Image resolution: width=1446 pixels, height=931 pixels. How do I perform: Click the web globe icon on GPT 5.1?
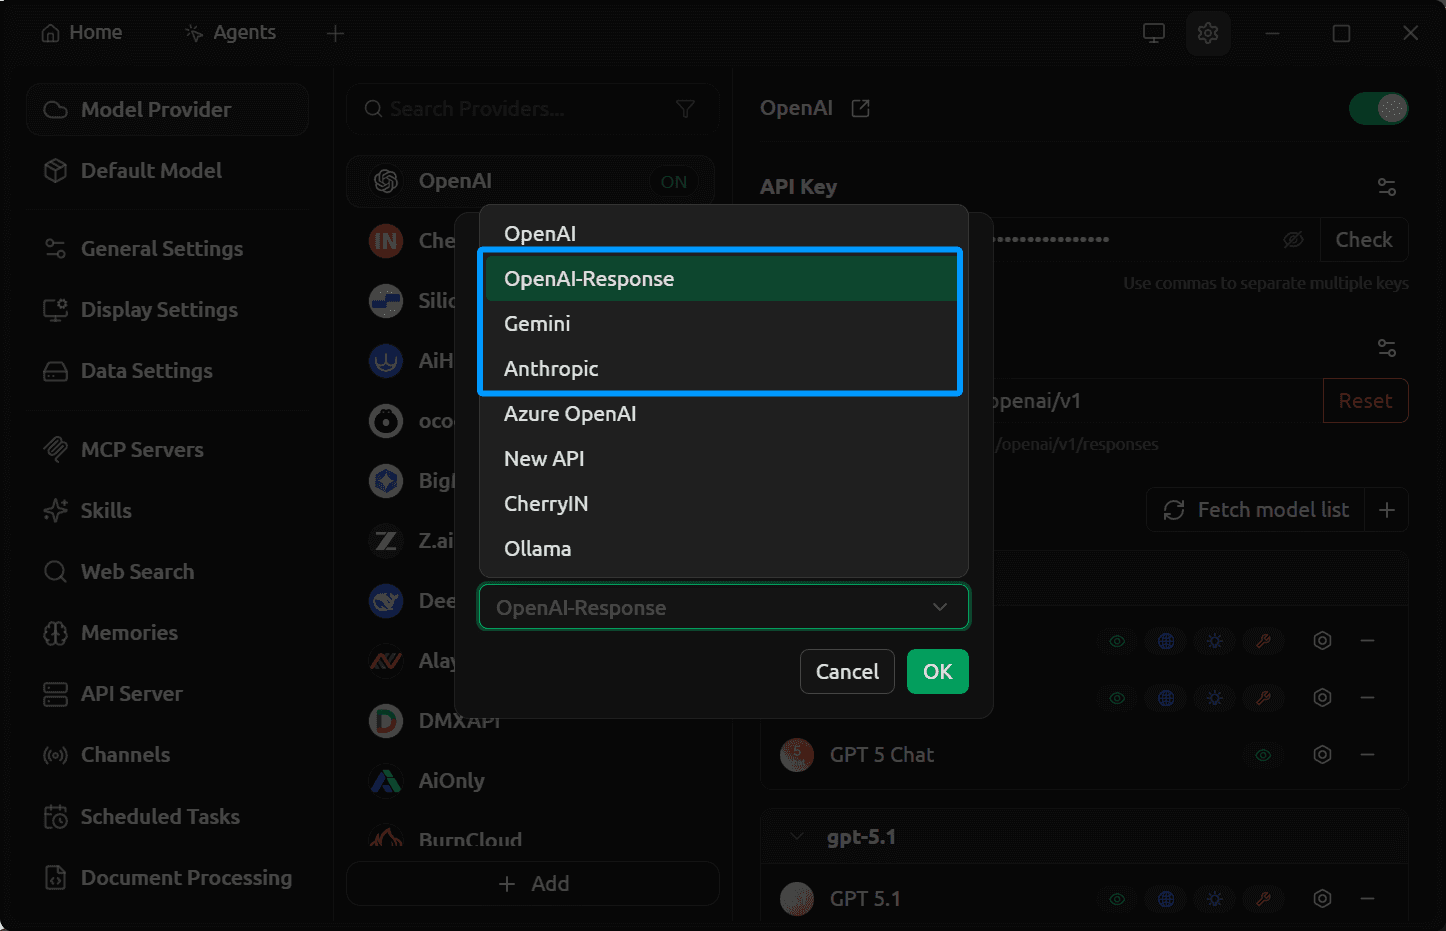pyautogui.click(x=1166, y=899)
